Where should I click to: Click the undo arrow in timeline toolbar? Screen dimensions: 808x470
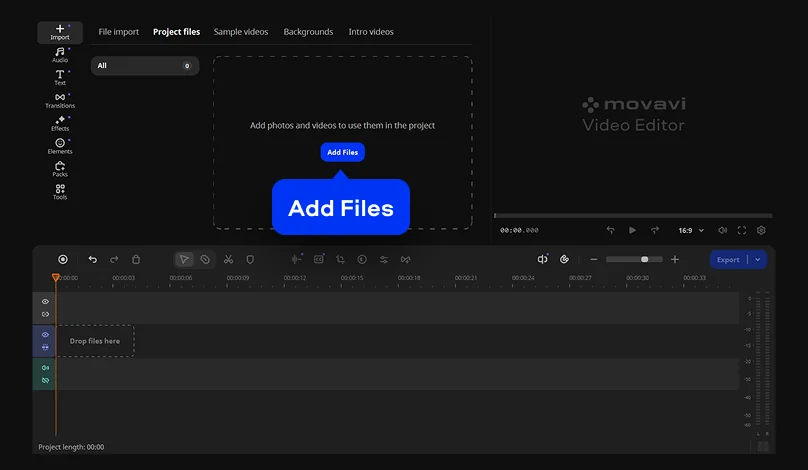pos(93,259)
